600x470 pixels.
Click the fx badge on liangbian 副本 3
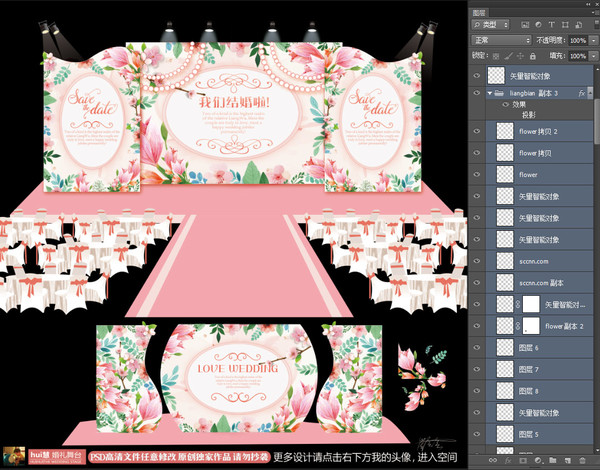[582, 93]
